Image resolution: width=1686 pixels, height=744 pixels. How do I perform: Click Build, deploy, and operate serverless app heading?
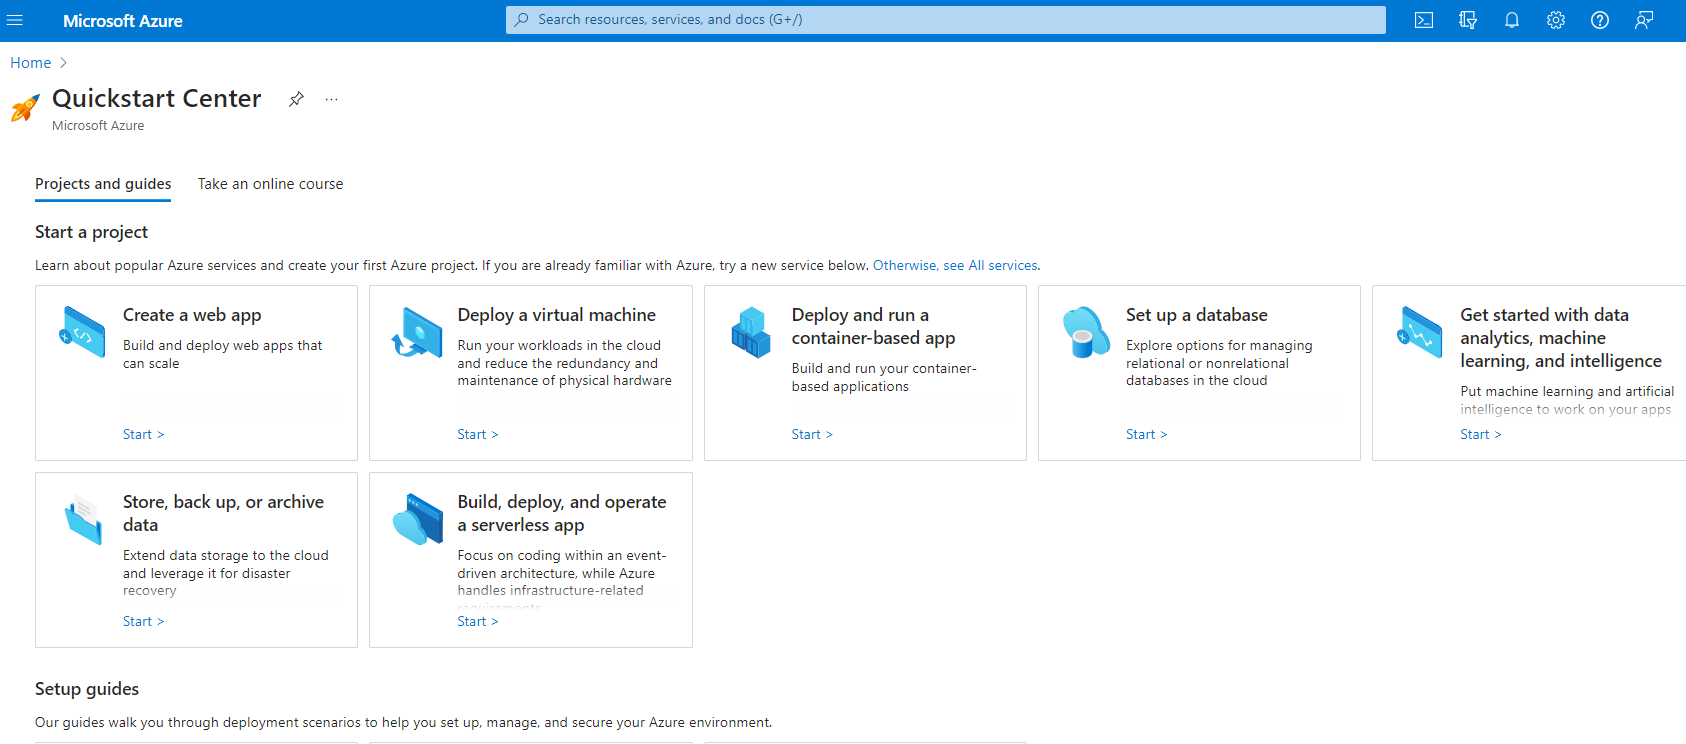562,514
